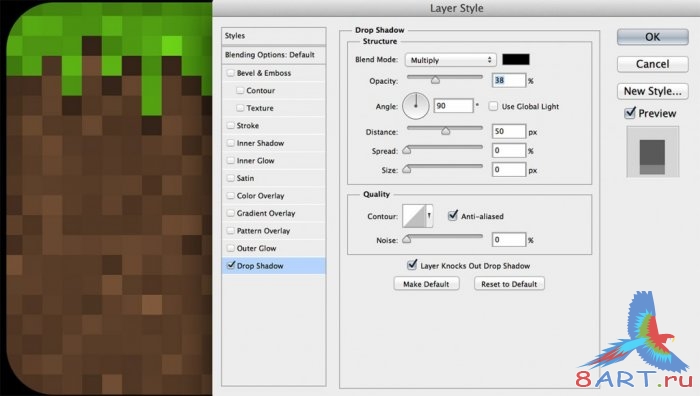The height and width of the screenshot is (396, 700).
Task: Select the Inner Shadow row label
Action: pyautogui.click(x=260, y=143)
